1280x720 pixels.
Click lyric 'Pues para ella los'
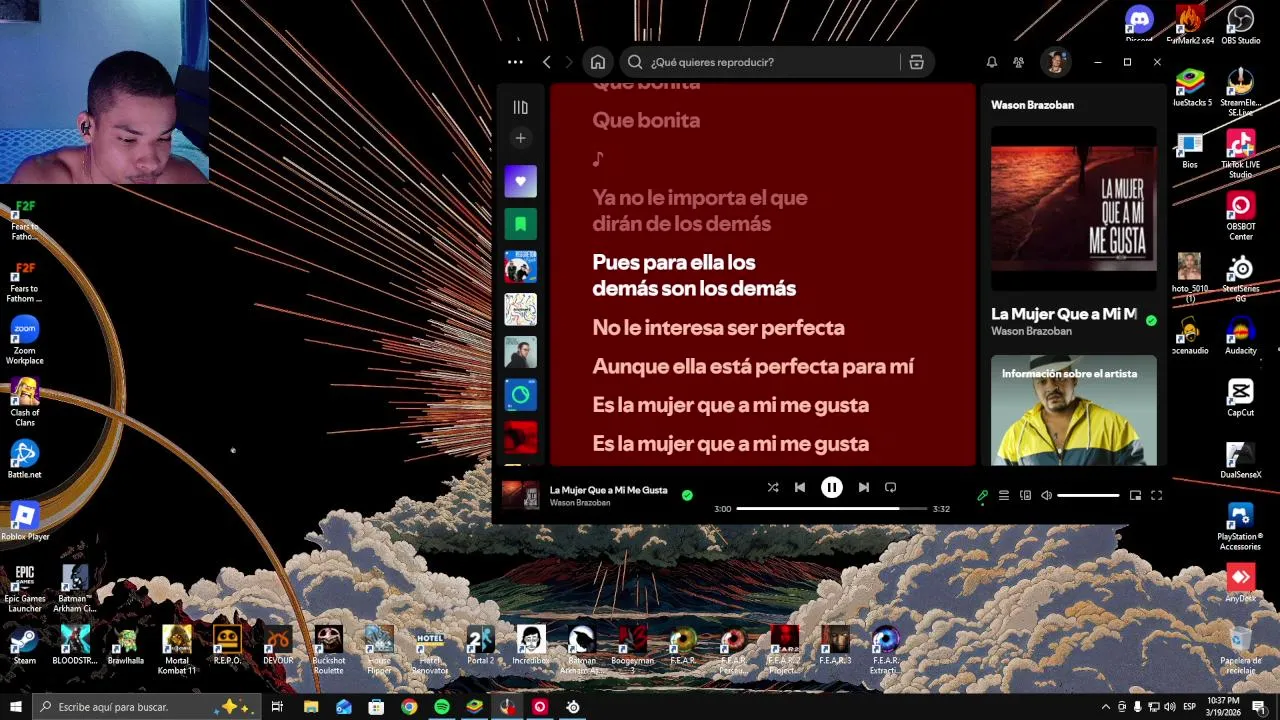[x=674, y=263]
